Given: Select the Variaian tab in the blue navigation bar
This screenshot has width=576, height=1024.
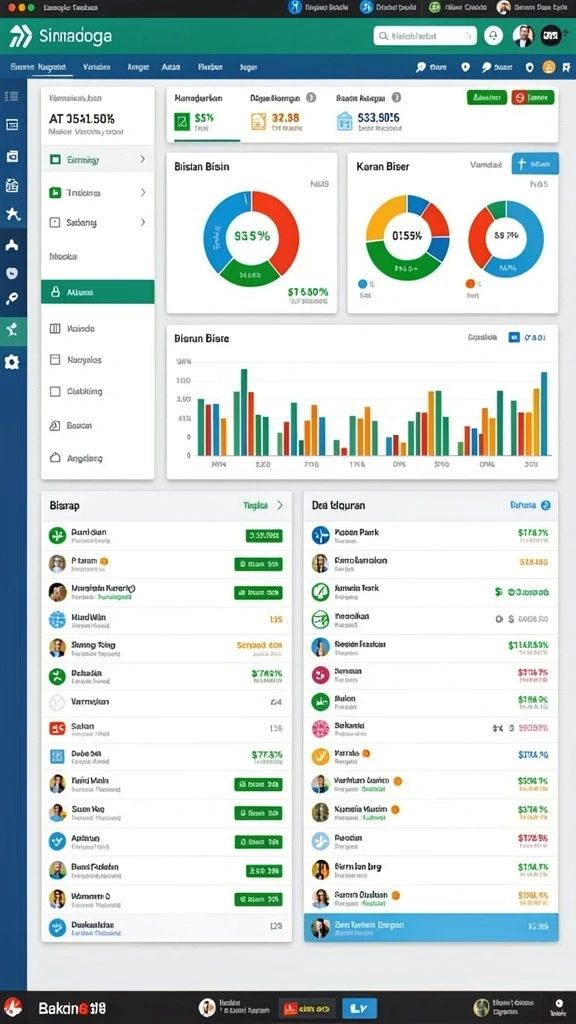Looking at the screenshot, I should tap(97, 67).
